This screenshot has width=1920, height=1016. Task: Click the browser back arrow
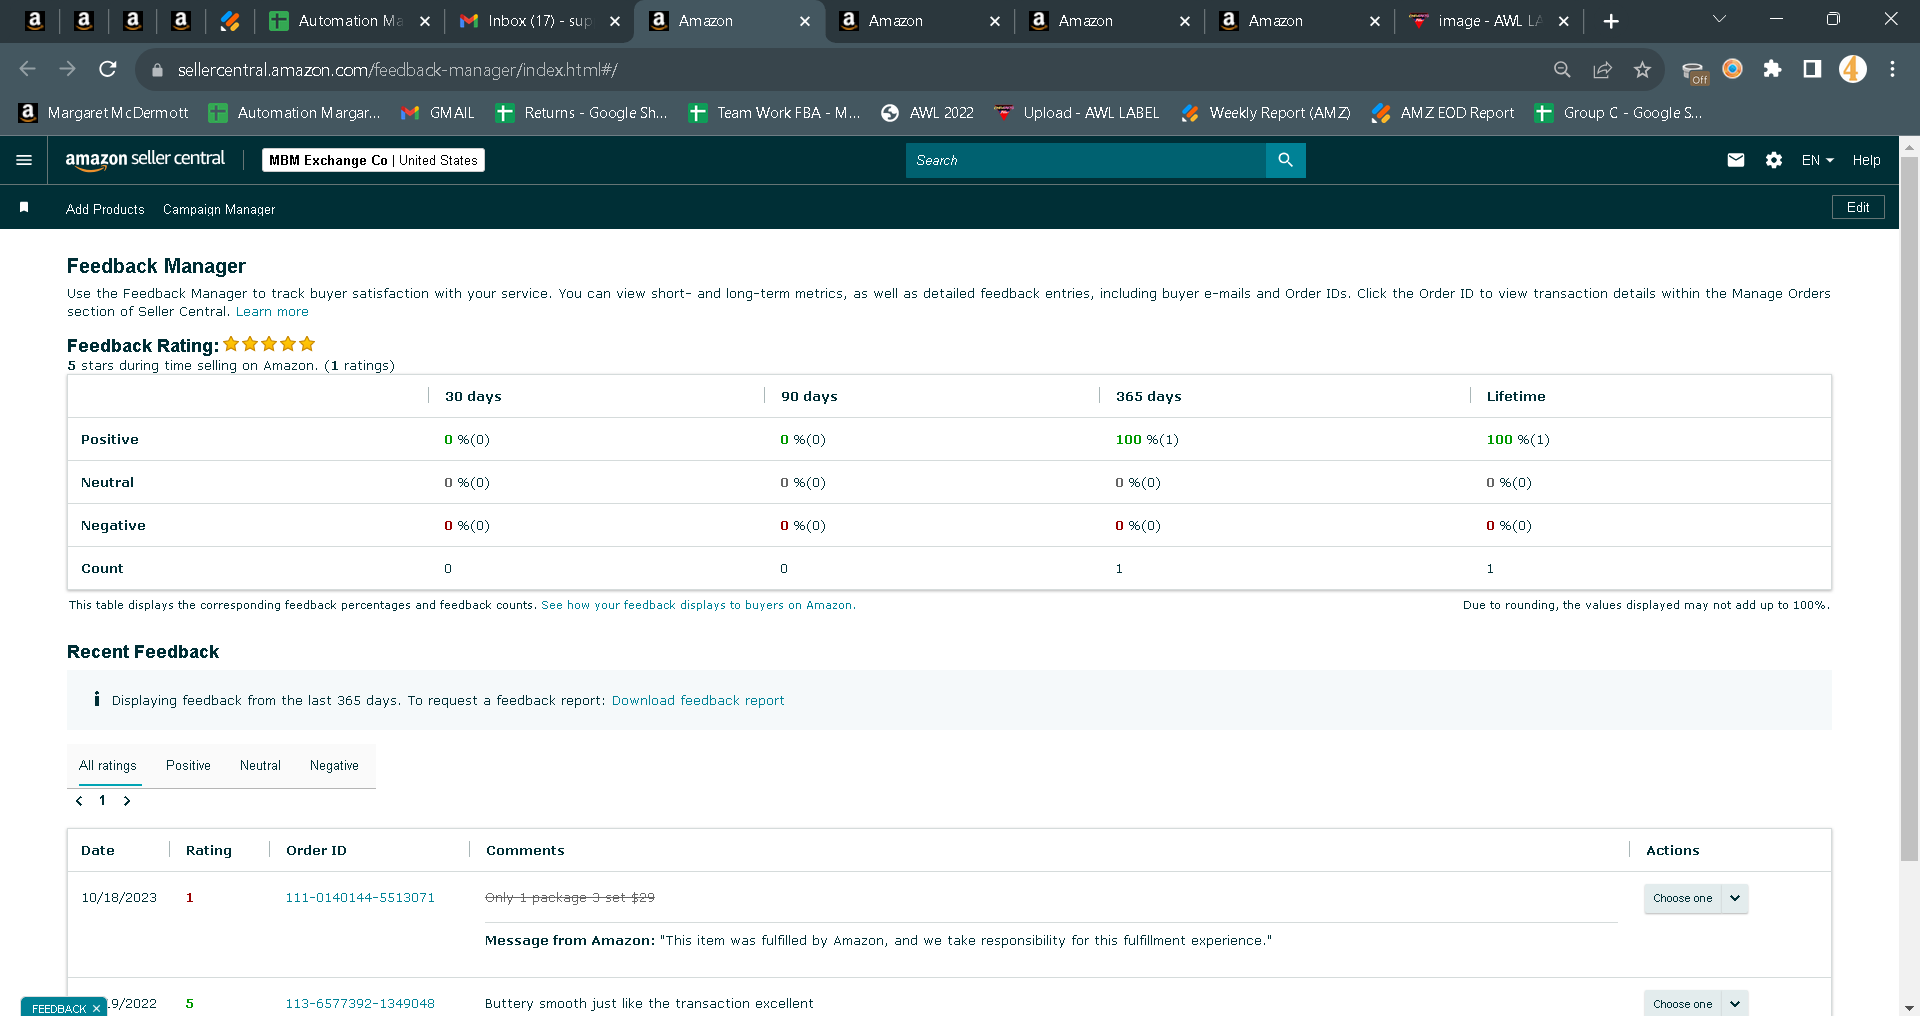click(28, 69)
